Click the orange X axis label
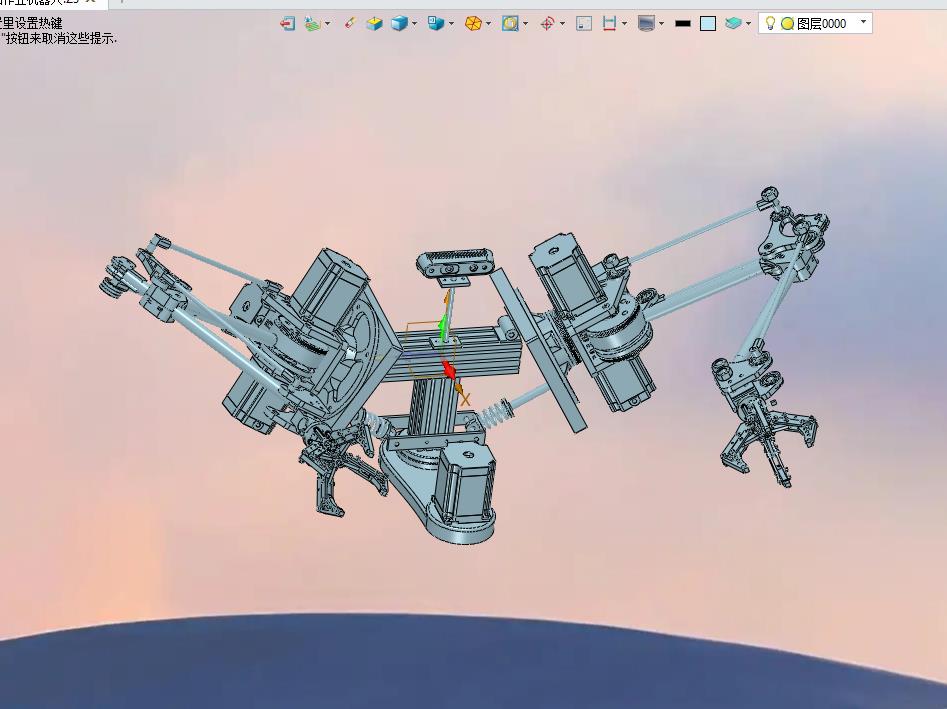Screen dimensions: 947x709 465,399
